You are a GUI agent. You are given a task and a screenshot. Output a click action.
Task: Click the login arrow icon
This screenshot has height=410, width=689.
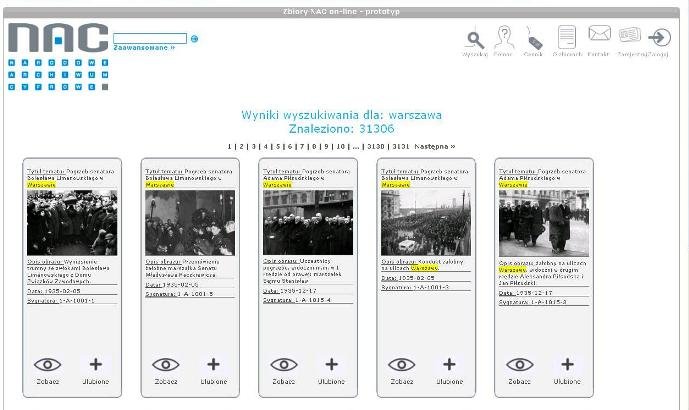click(x=659, y=38)
